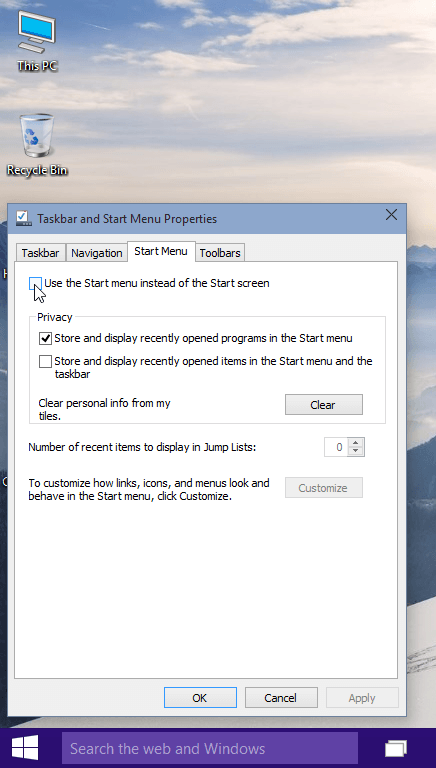The height and width of the screenshot is (768, 436).
Task: Close the Taskbar and Start Menu Properties dialog
Action: point(391,215)
